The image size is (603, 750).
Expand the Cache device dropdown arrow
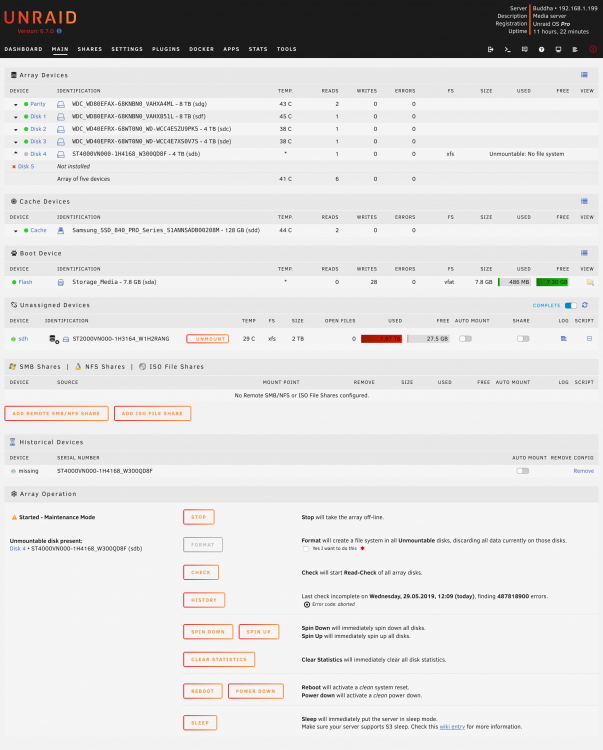click(16, 231)
